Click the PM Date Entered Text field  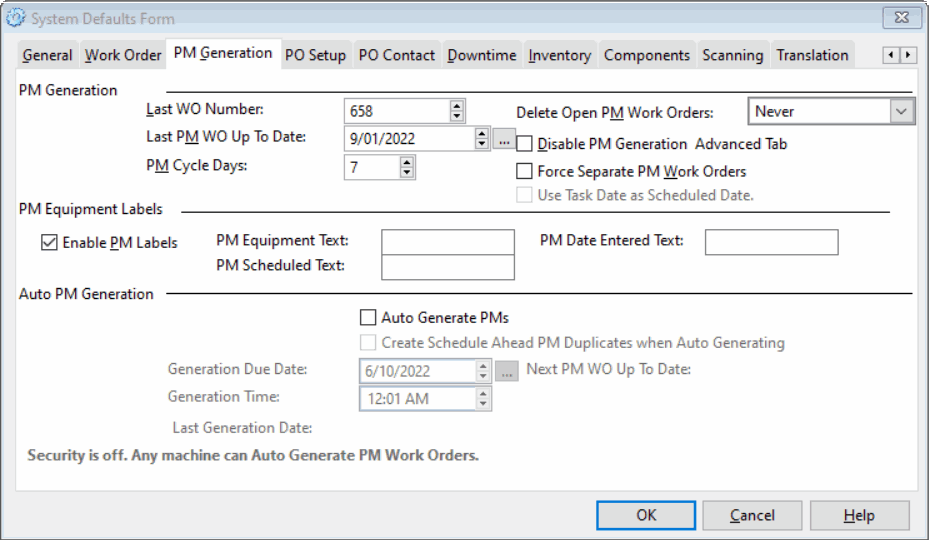coord(771,242)
